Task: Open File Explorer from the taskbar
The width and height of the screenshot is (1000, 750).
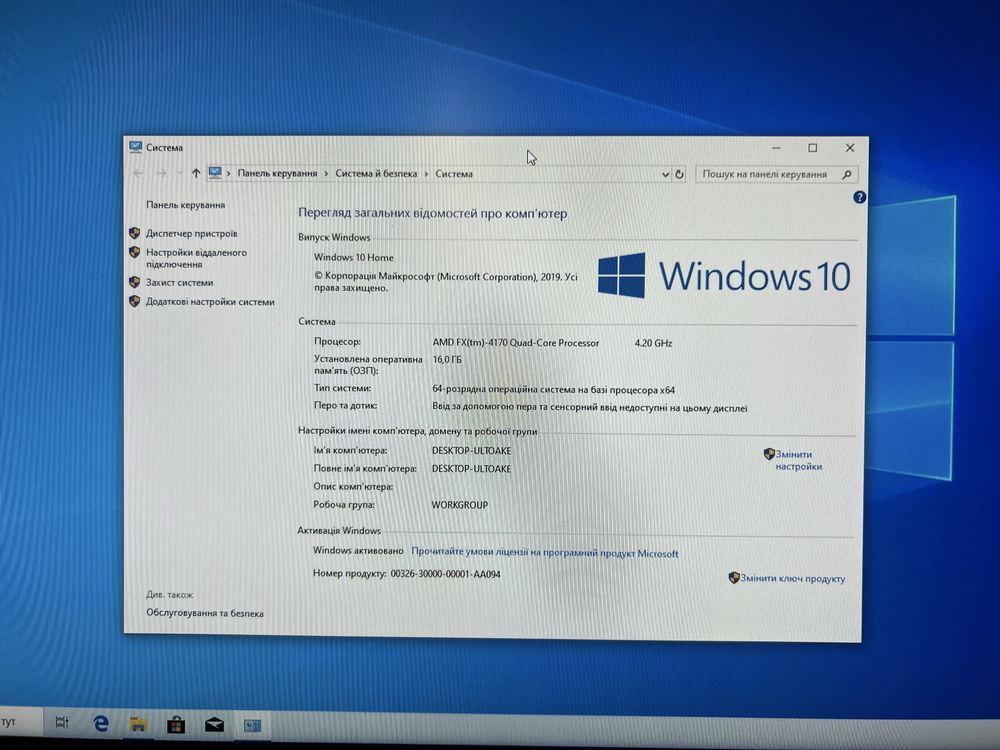Action: [138, 724]
